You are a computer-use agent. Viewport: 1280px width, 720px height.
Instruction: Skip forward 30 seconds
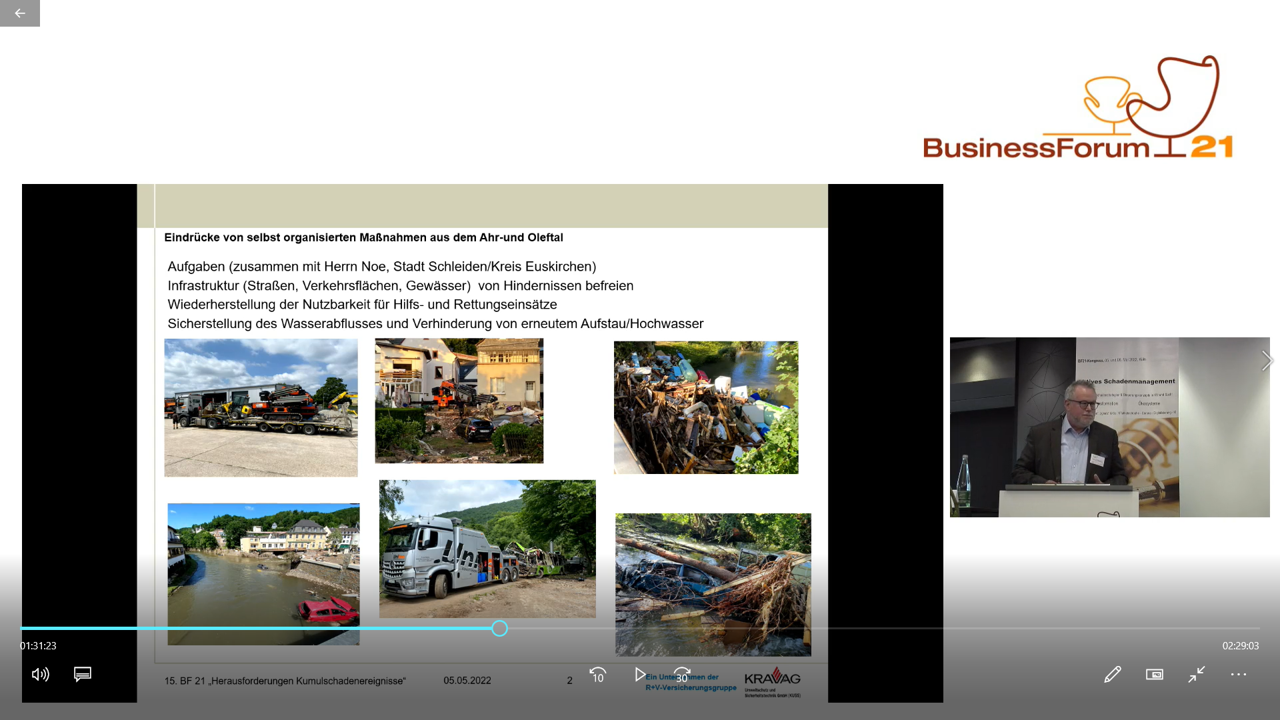coord(682,675)
